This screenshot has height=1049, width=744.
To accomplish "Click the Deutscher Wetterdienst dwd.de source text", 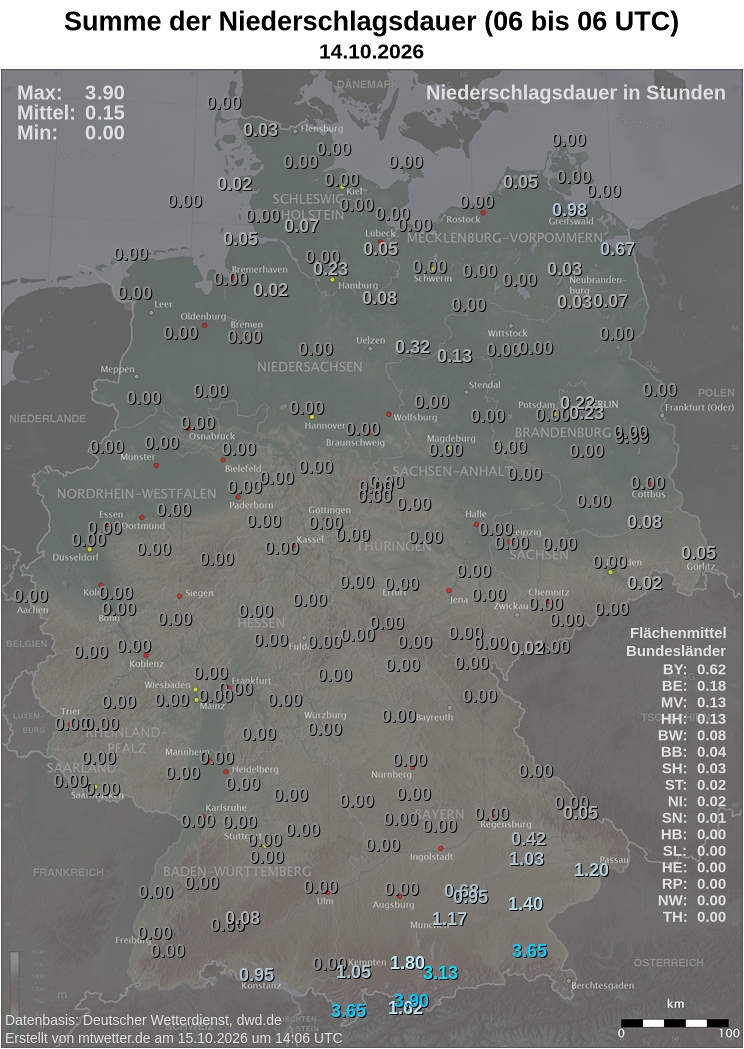I will pyautogui.click(x=144, y=1020).
